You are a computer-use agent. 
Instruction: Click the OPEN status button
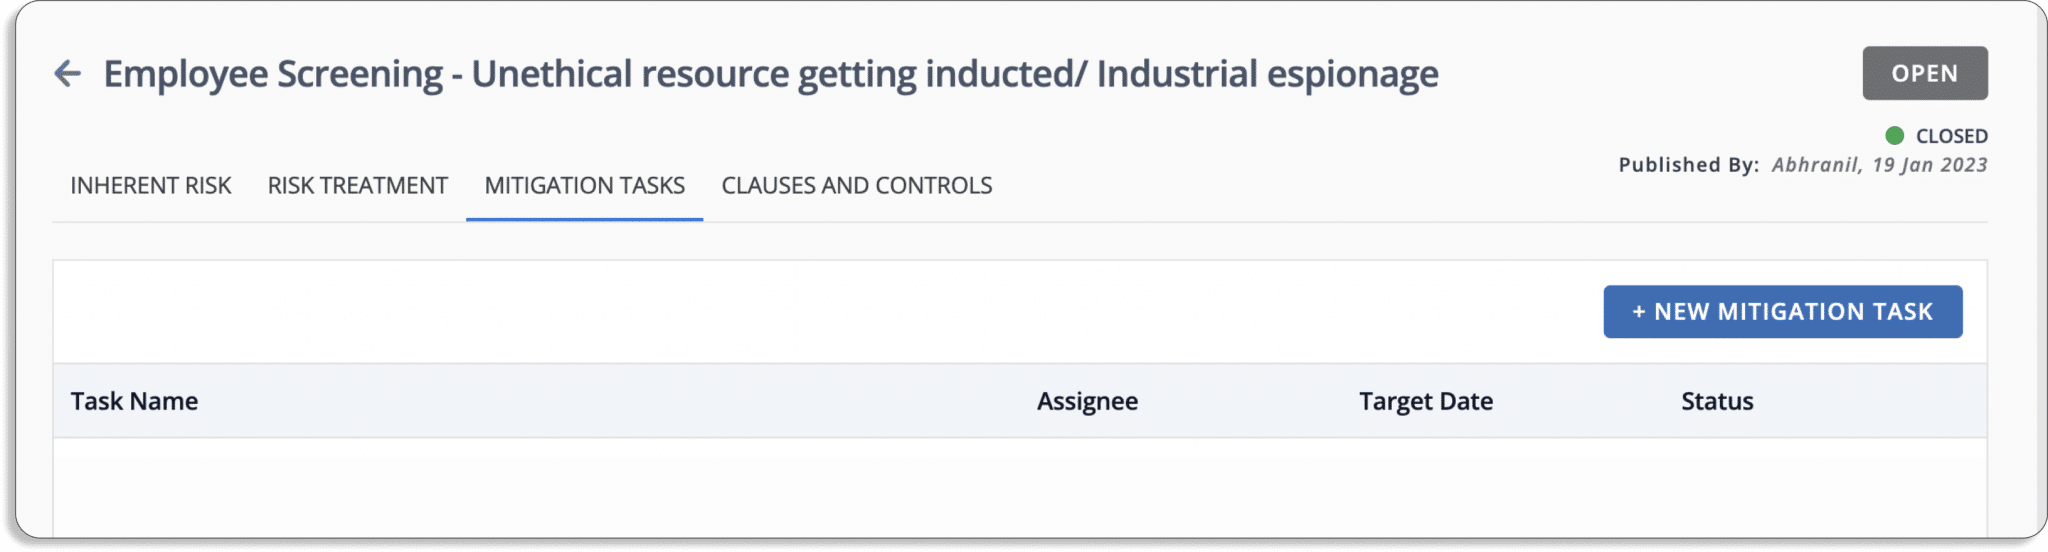tap(1924, 73)
